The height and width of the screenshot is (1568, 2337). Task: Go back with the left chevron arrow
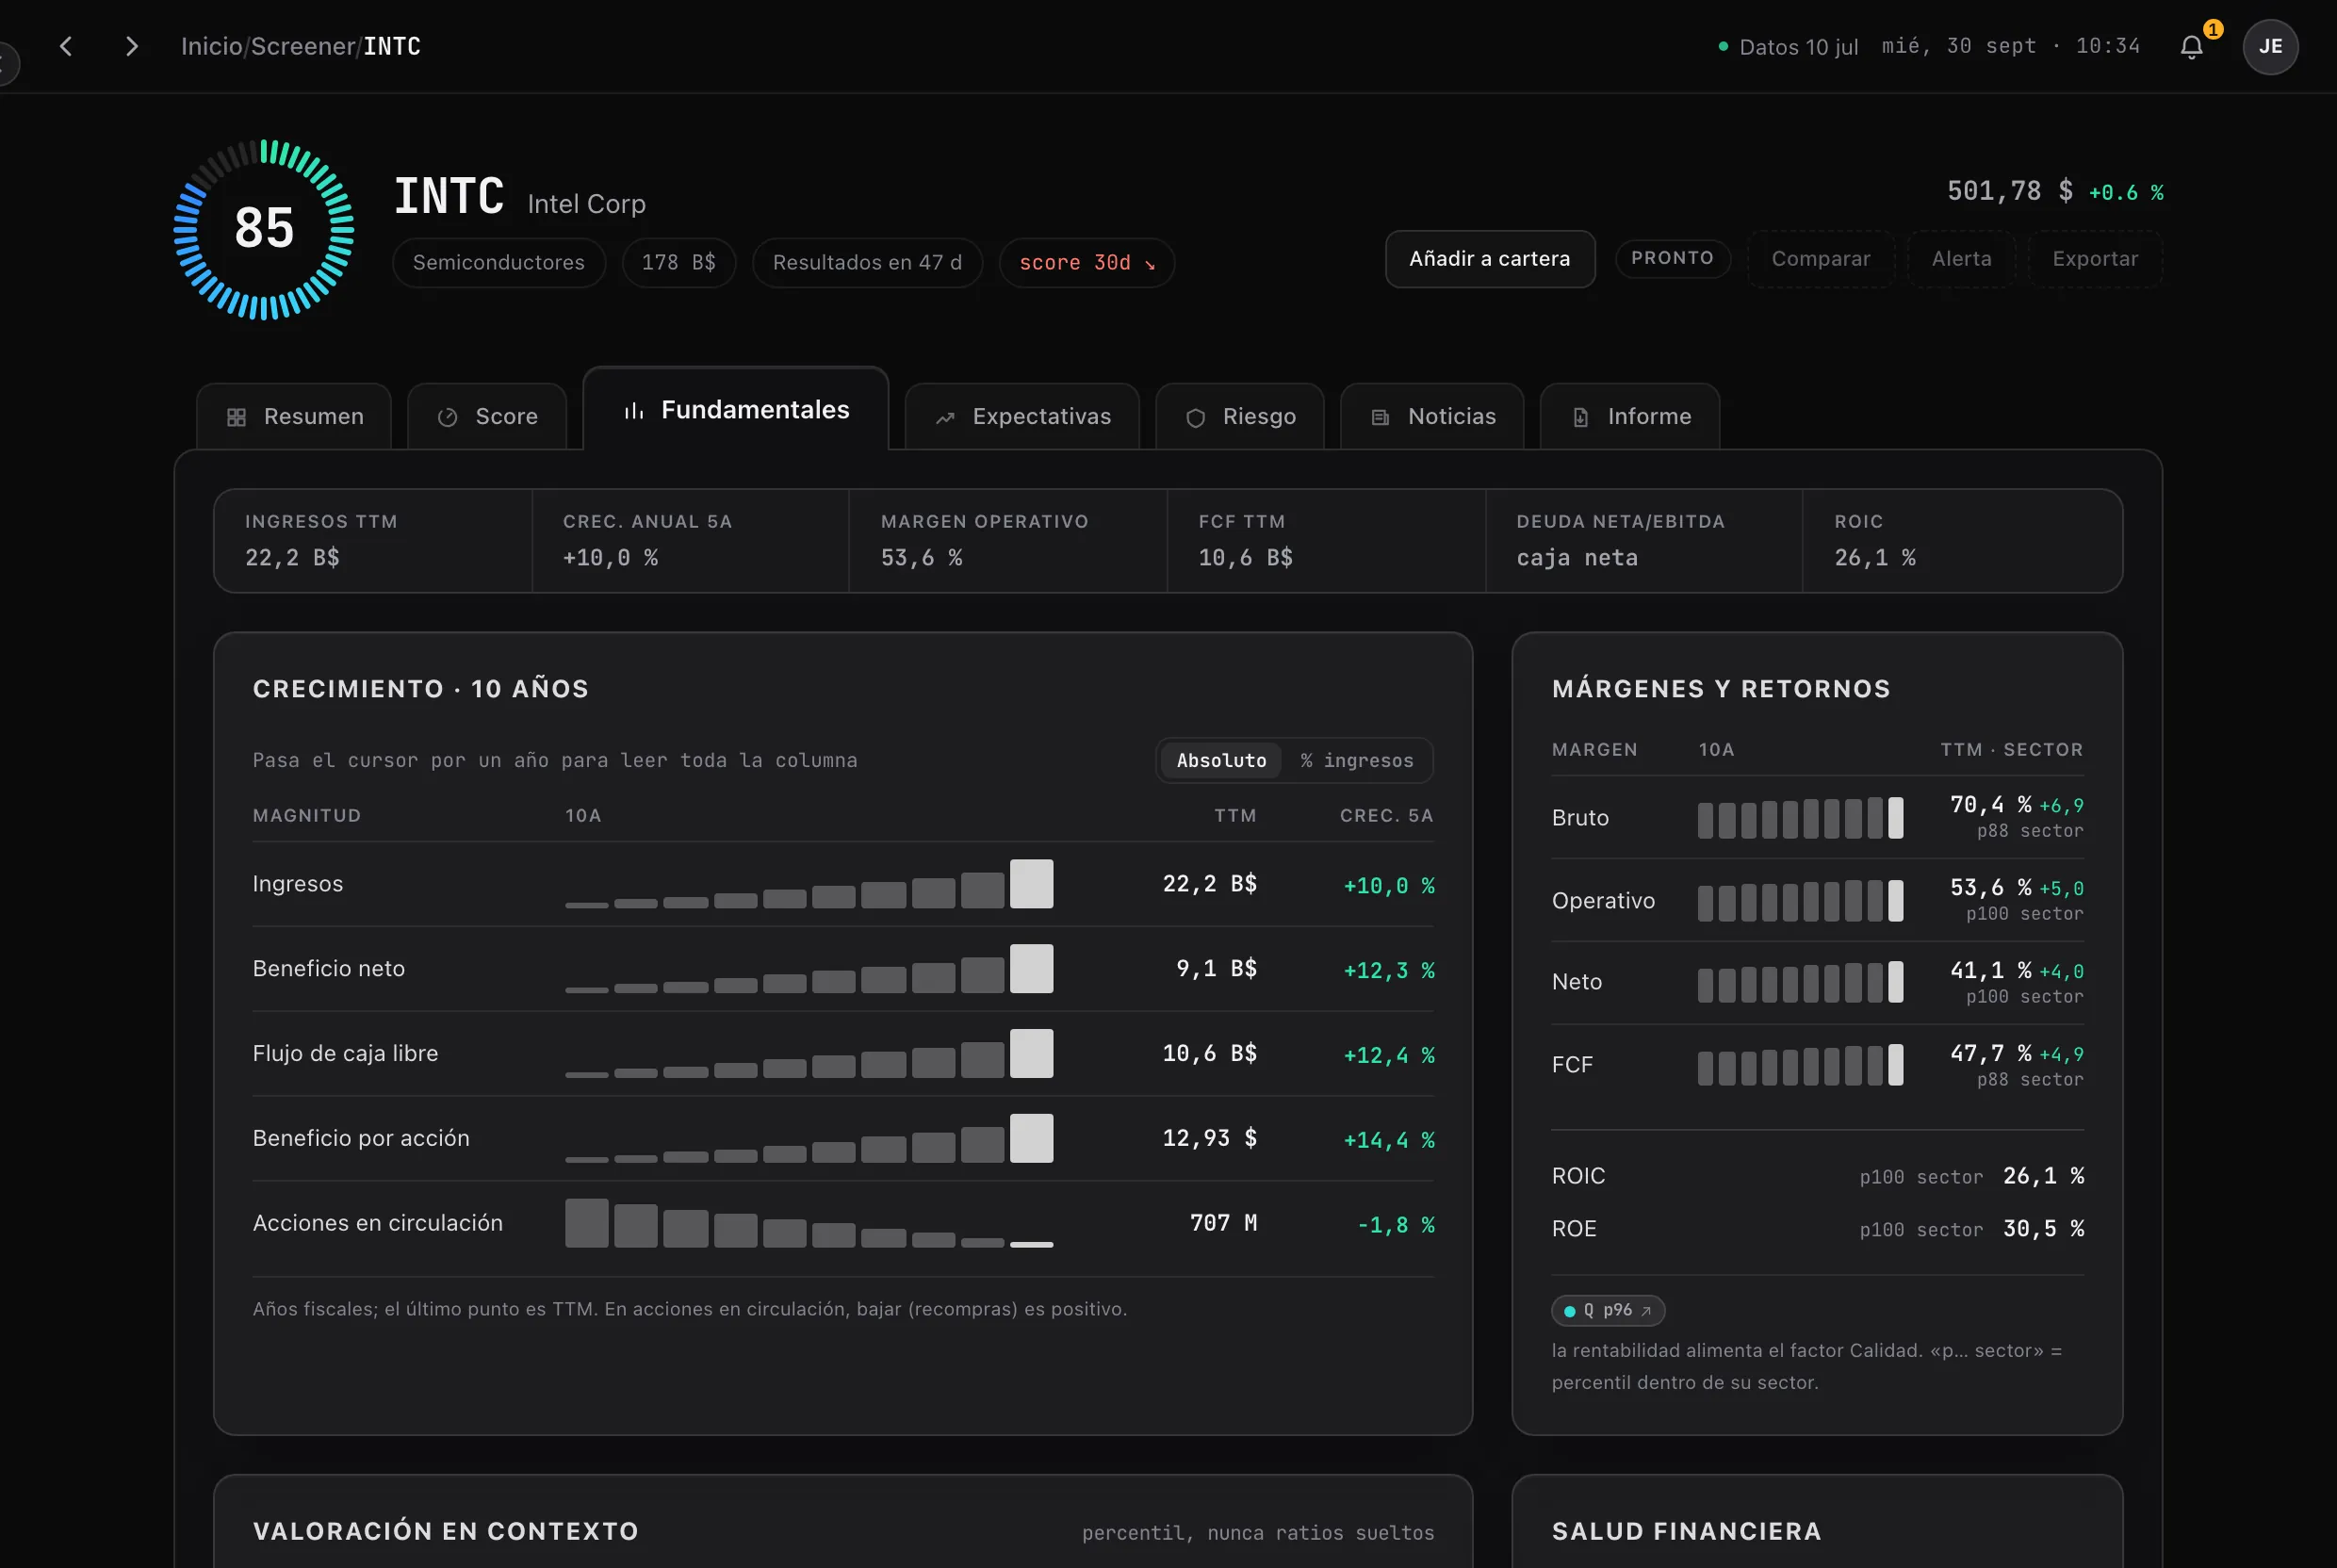point(66,46)
